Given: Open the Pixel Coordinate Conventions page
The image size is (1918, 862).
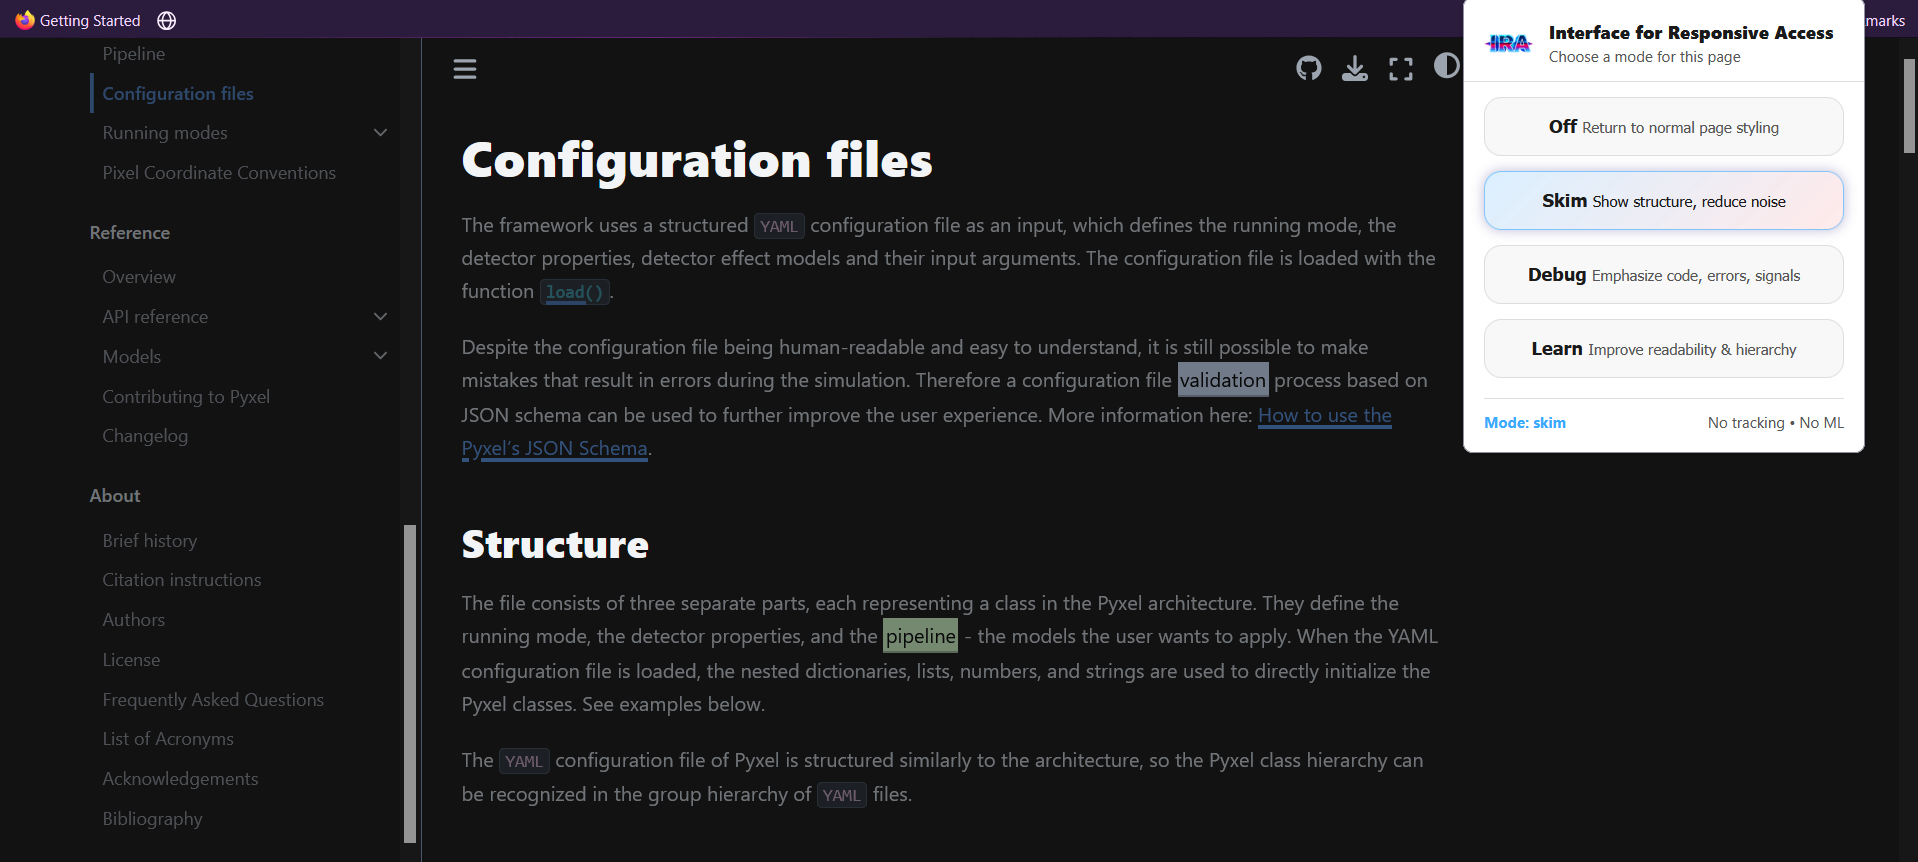Looking at the screenshot, I should tap(219, 173).
